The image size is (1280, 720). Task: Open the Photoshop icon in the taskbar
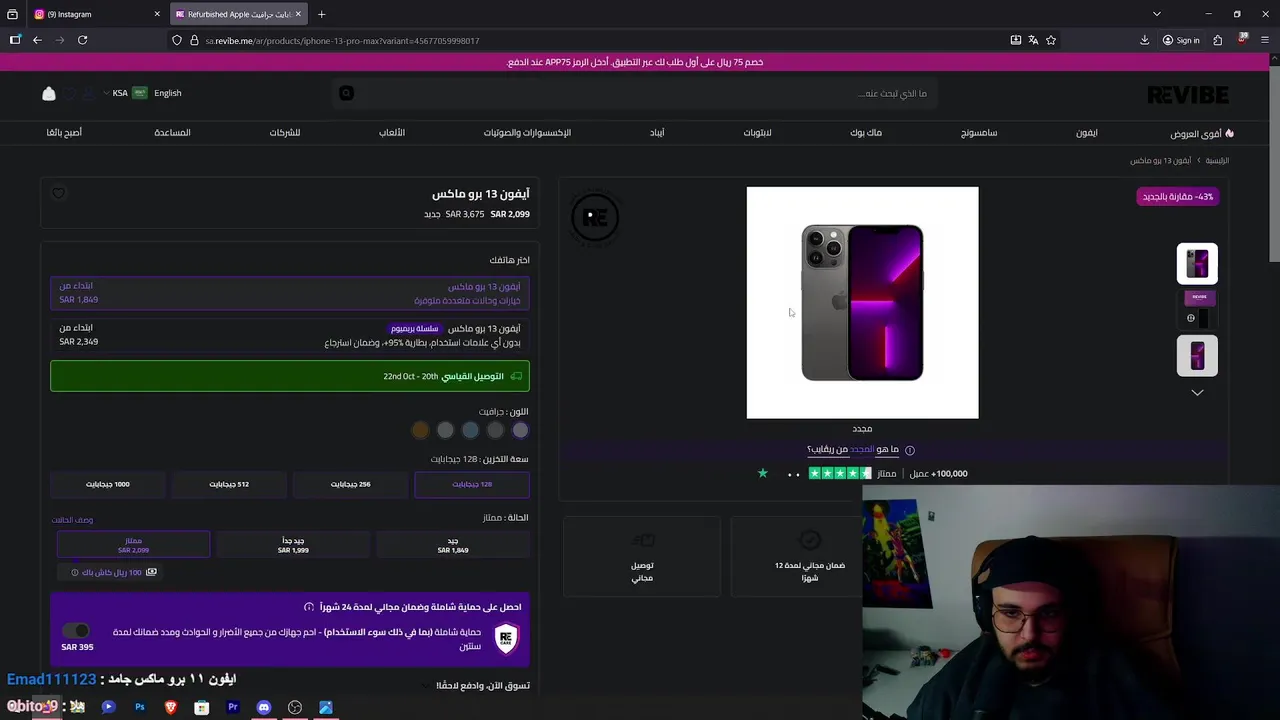140,707
